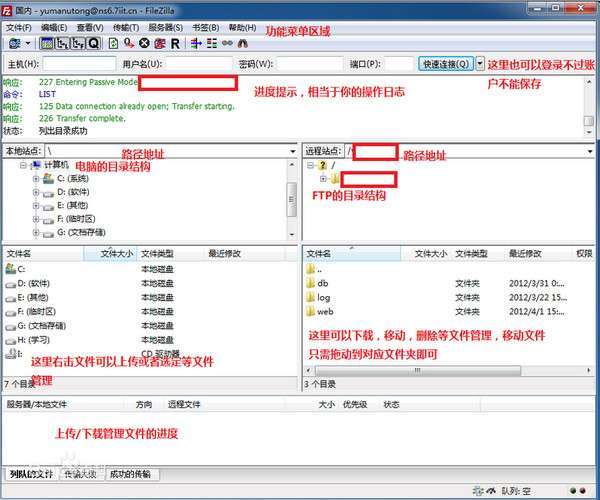Click the disconnect from server icon

160,44
